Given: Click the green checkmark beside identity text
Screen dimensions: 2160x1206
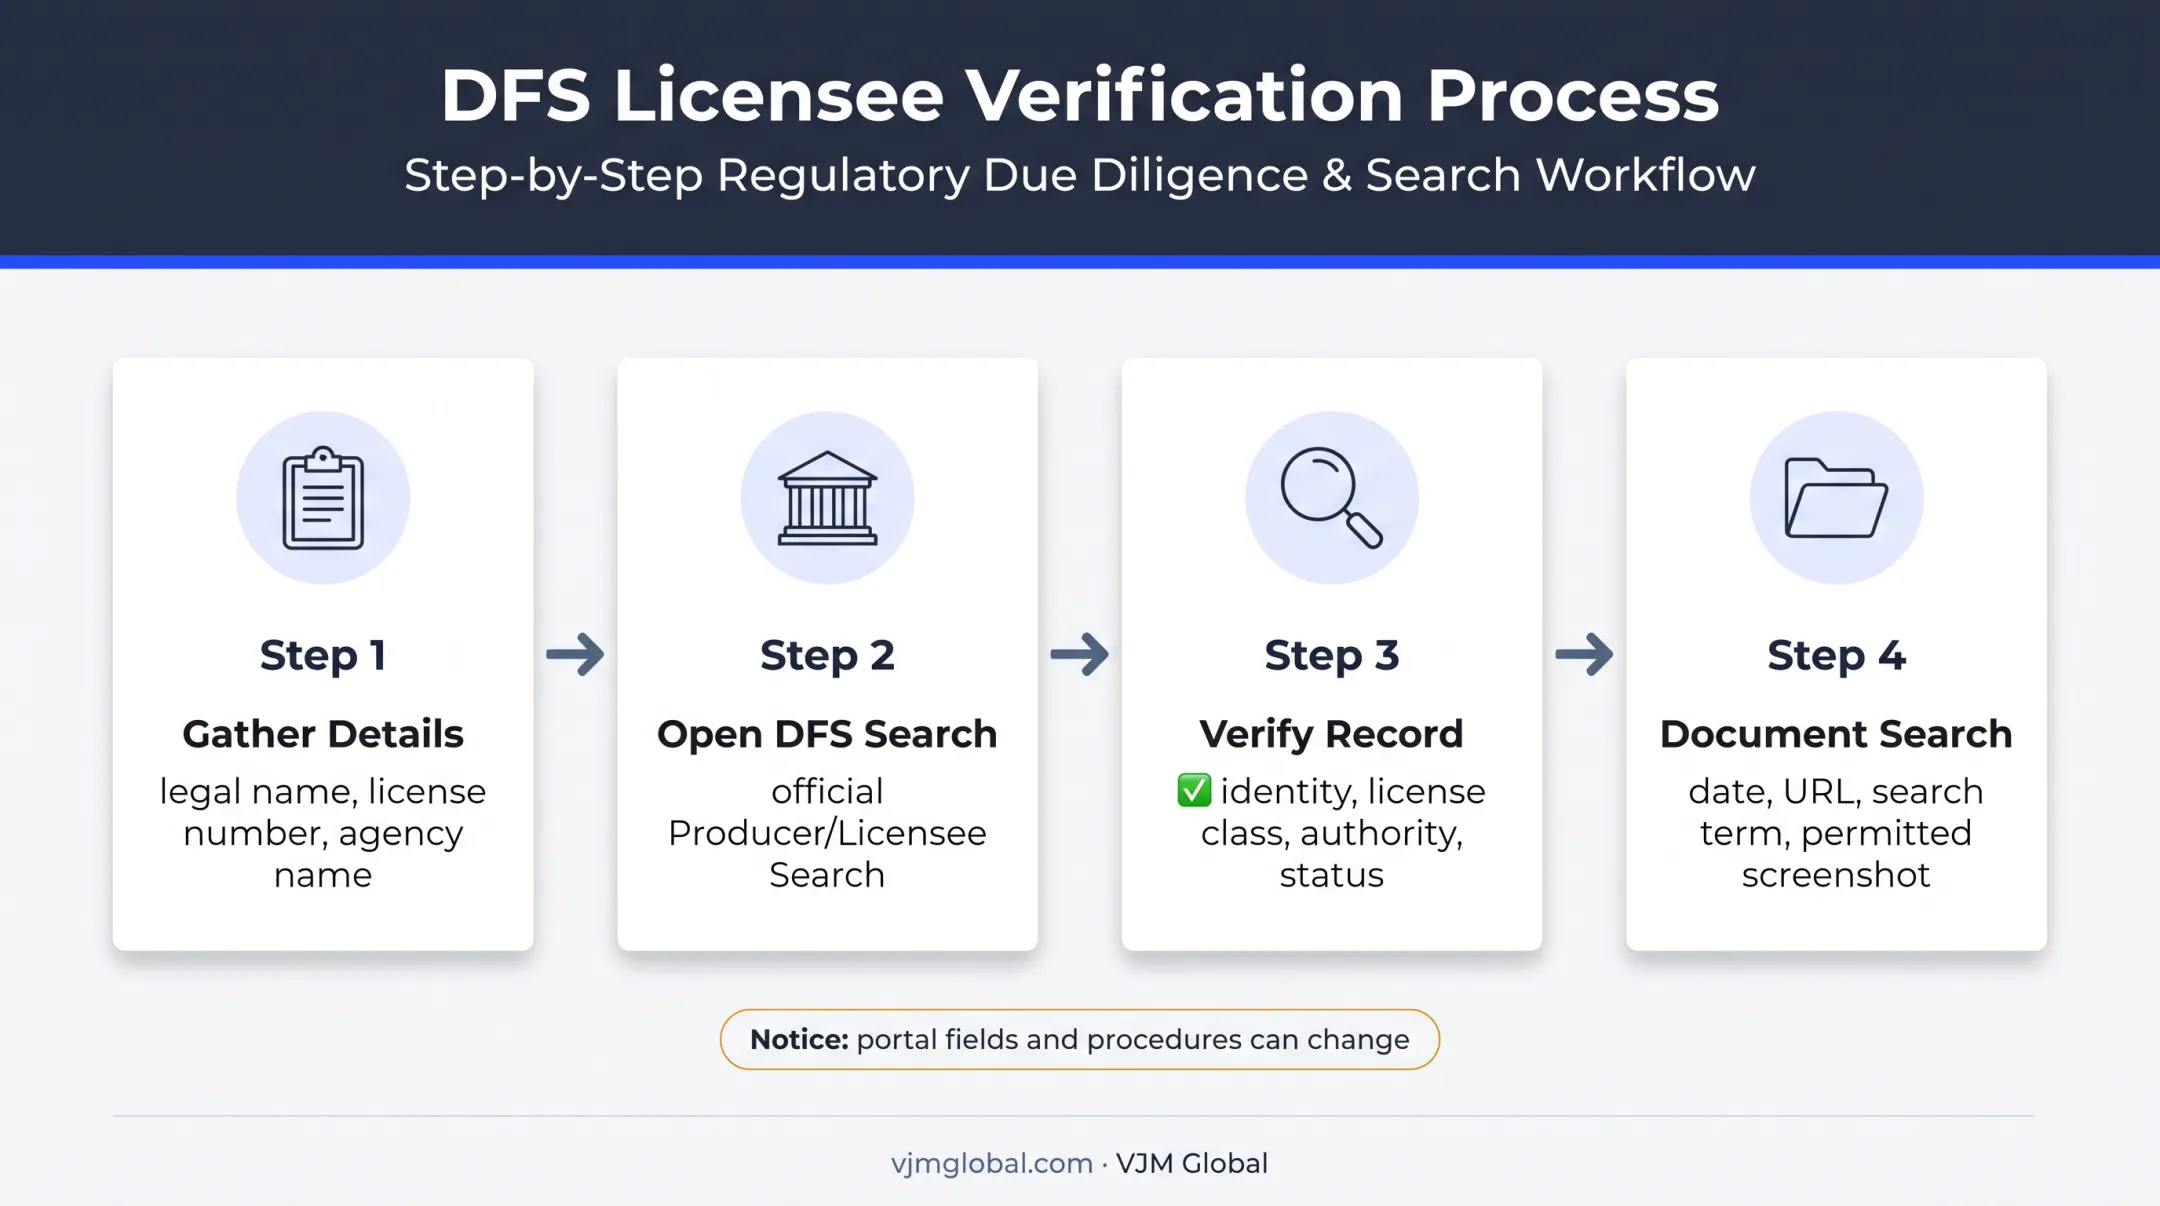Looking at the screenshot, I should click(1194, 790).
